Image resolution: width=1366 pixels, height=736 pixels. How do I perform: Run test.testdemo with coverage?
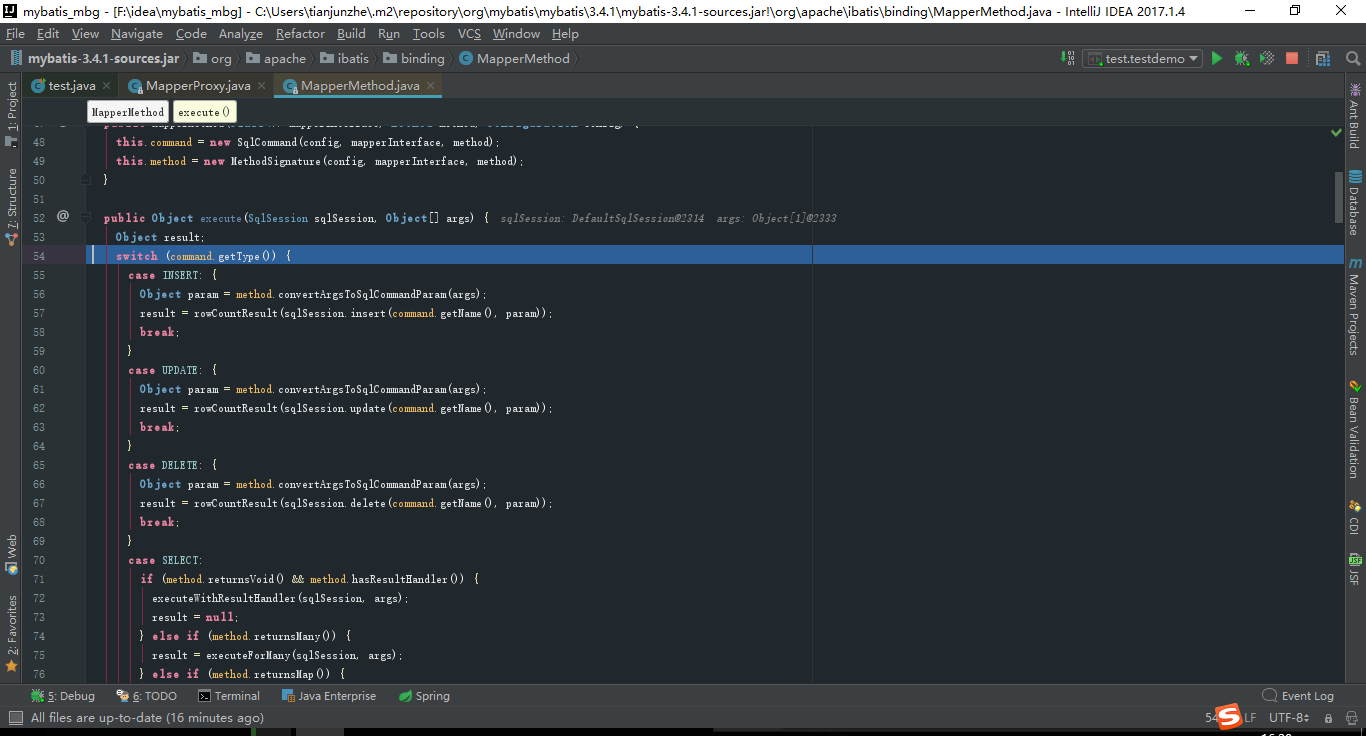(1266, 58)
